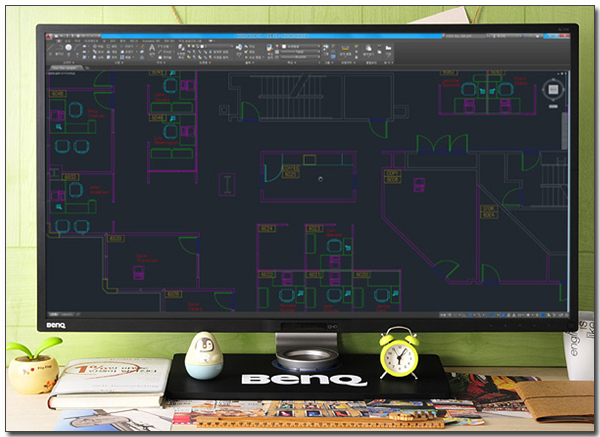
Task: Open the BIM 360 ribbon tab
Action: point(169,41)
